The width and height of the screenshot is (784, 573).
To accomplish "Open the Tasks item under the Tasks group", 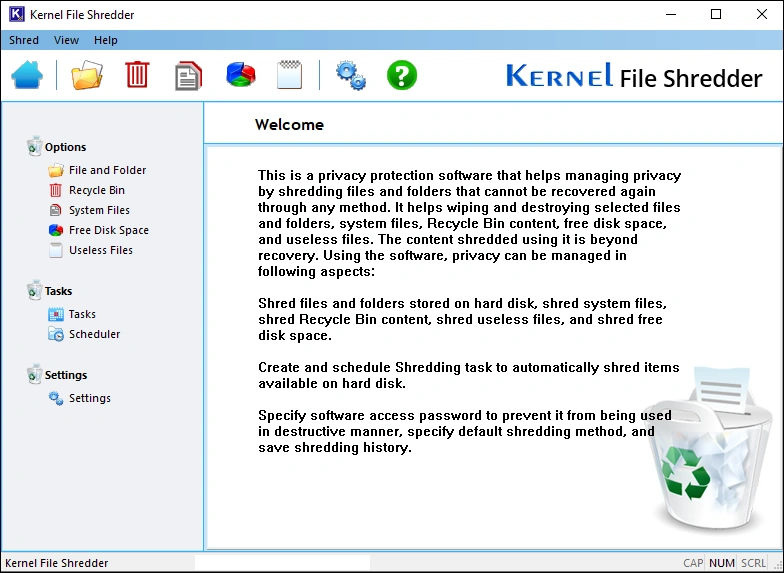I will click(82, 314).
